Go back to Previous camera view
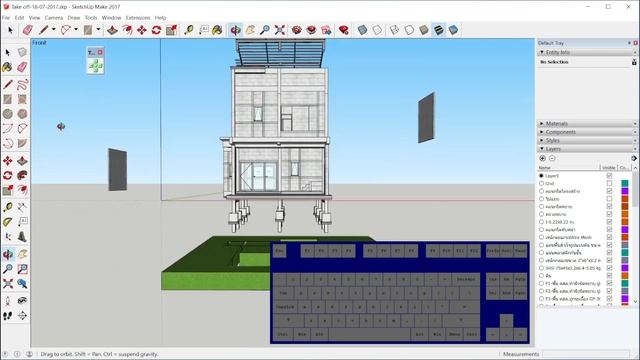Image resolution: width=640 pixels, height=360 pixels. pos(22,284)
